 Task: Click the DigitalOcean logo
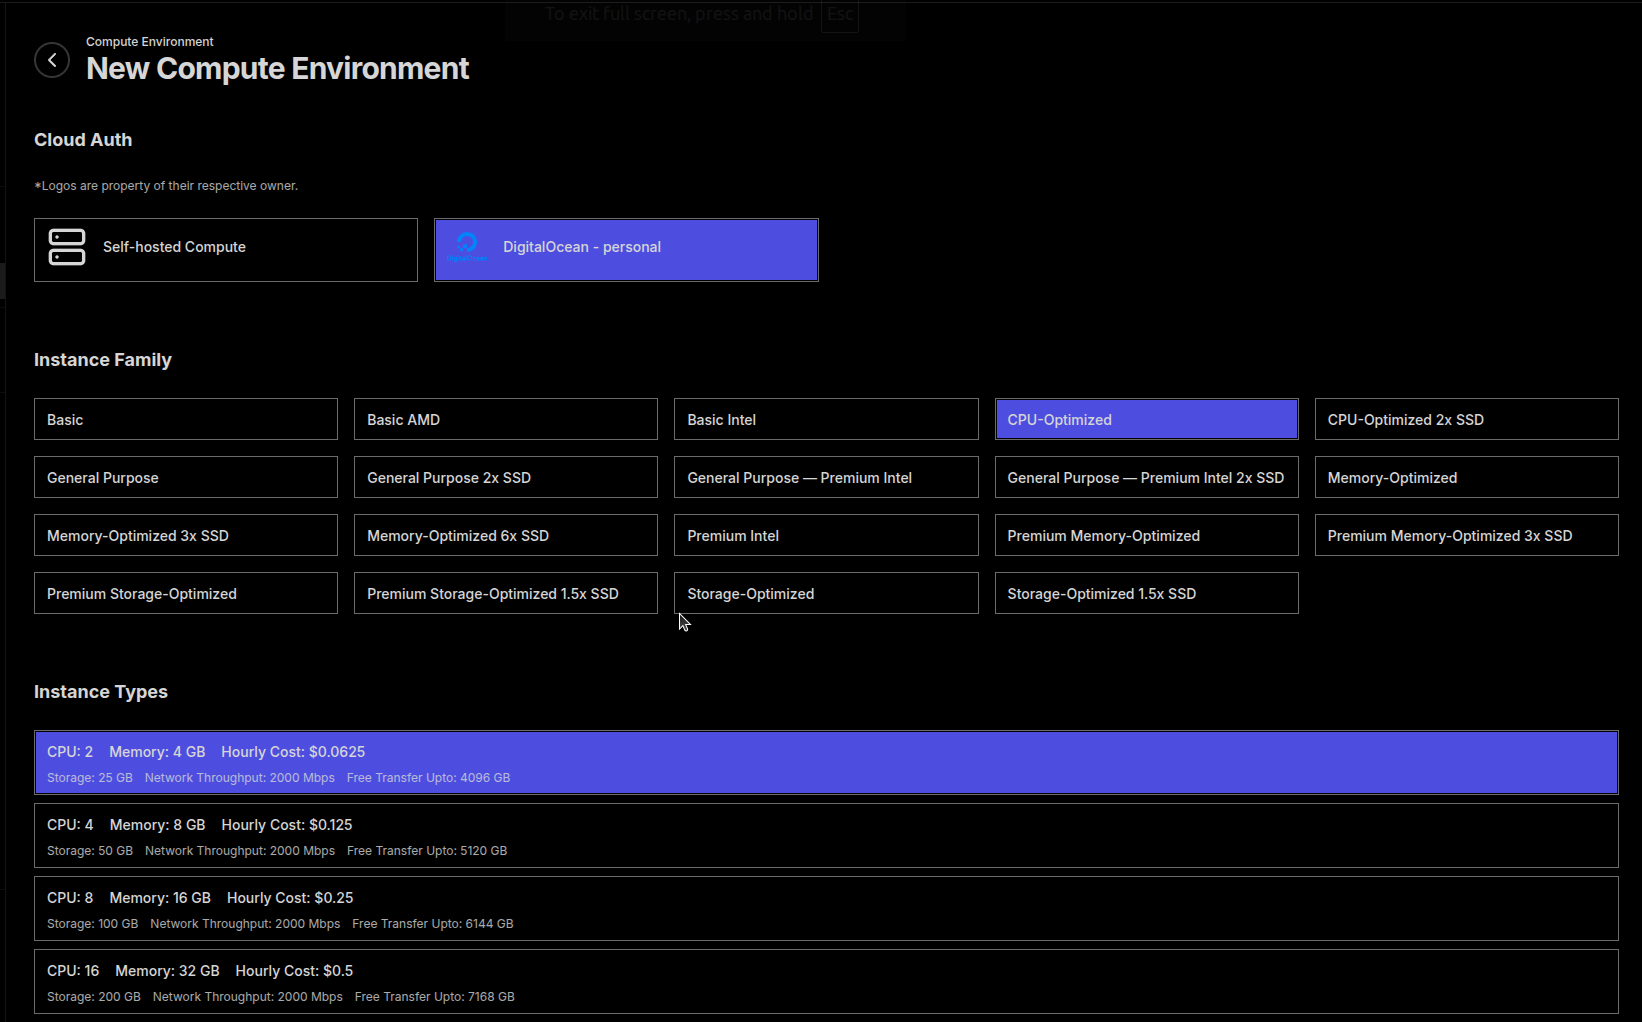(x=468, y=247)
